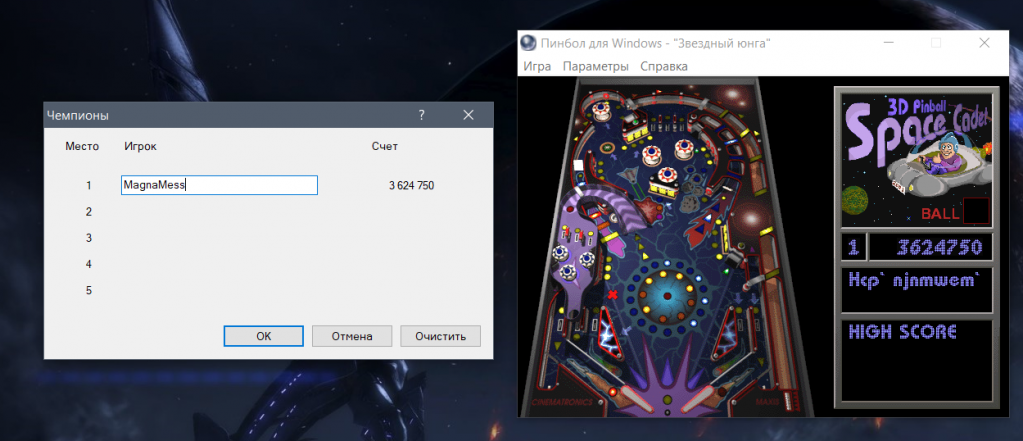
Task: Focus the player name field containing MagnaMess
Action: [219, 185]
